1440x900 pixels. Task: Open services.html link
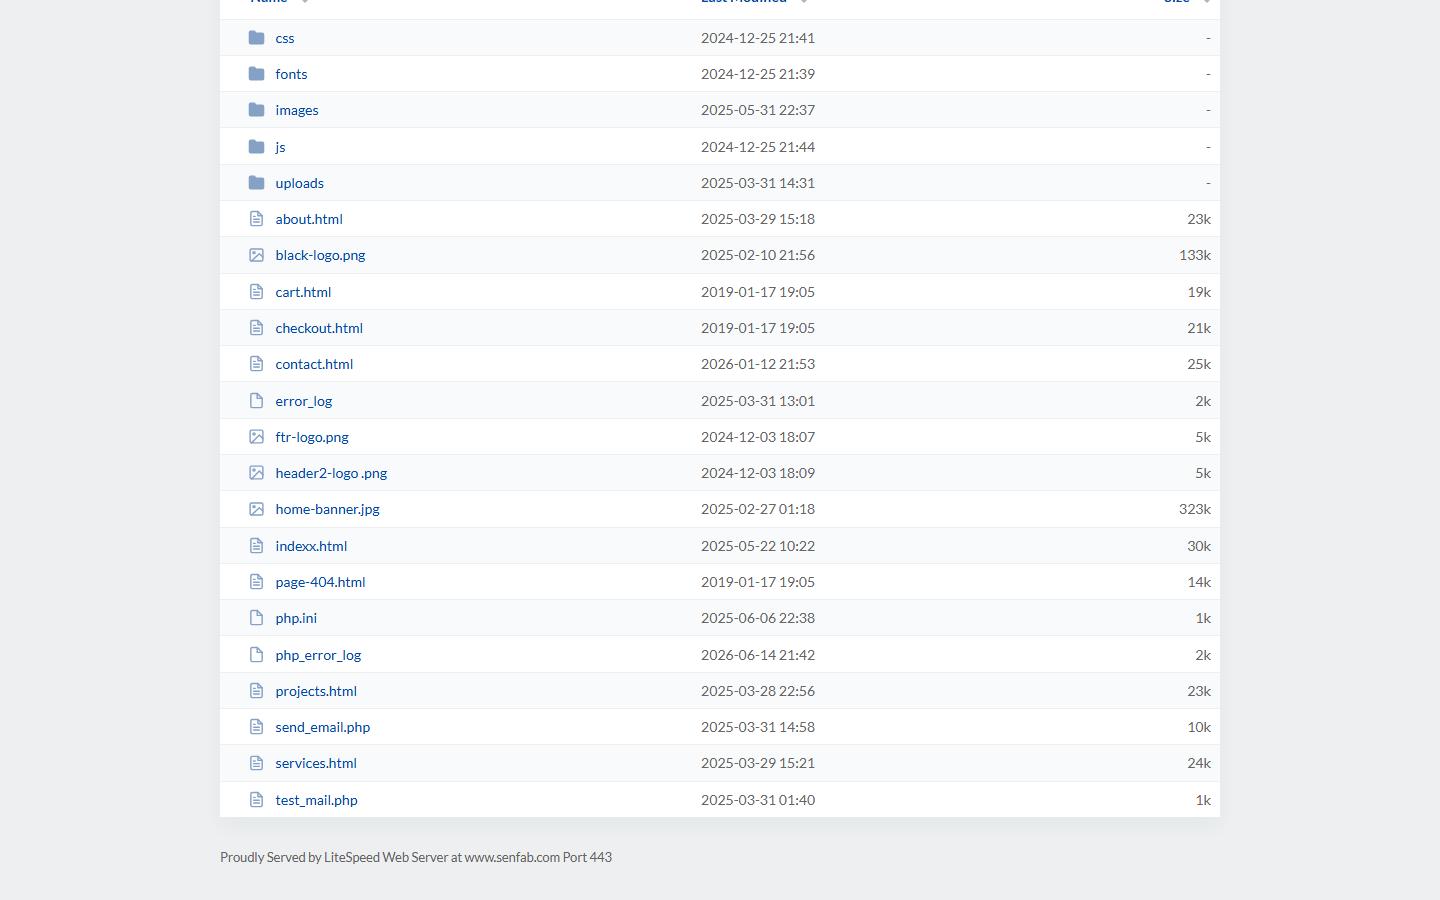tap(316, 763)
